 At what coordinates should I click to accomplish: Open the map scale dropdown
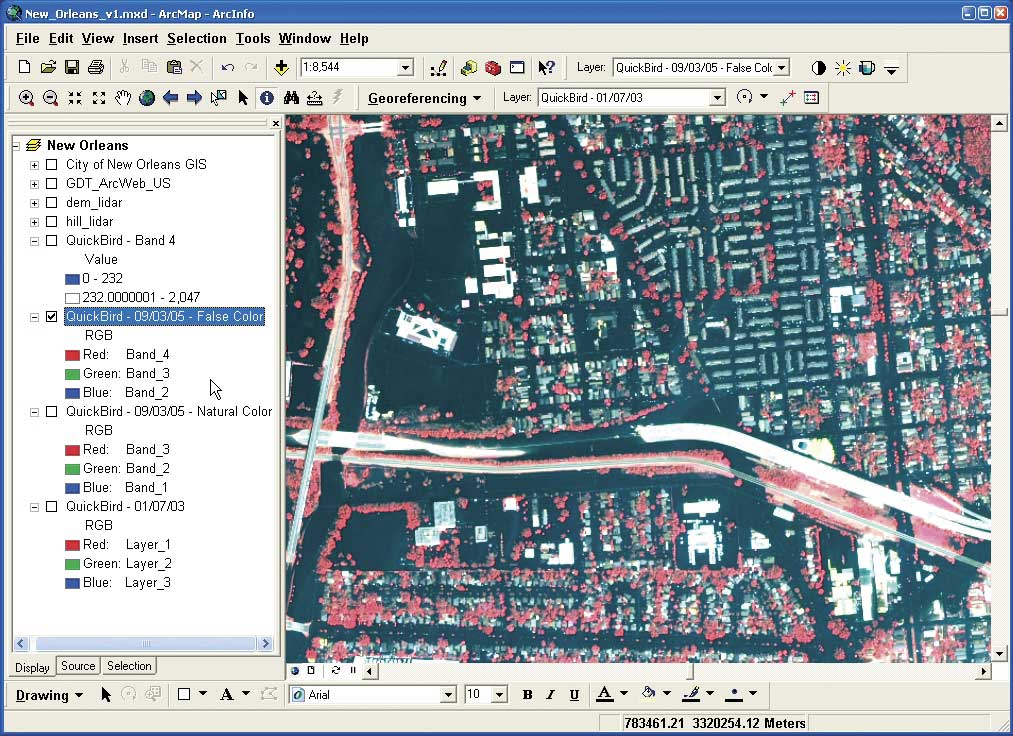coord(405,68)
